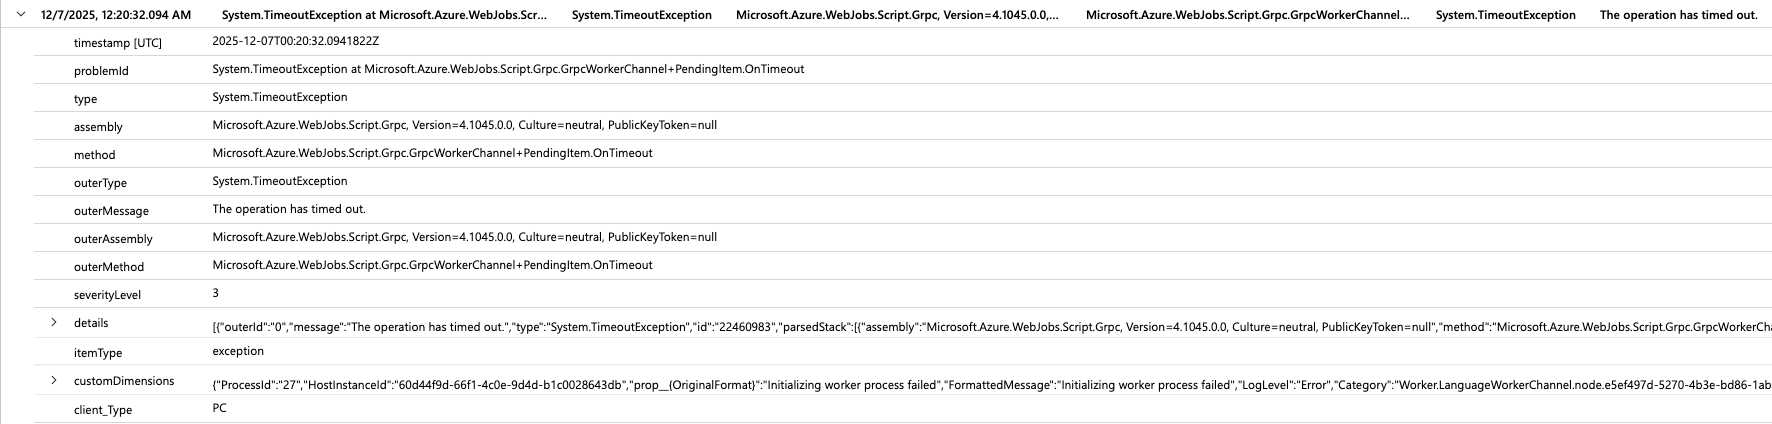Click the outerAssembly field label
This screenshot has width=1772, height=424.
coord(113,239)
